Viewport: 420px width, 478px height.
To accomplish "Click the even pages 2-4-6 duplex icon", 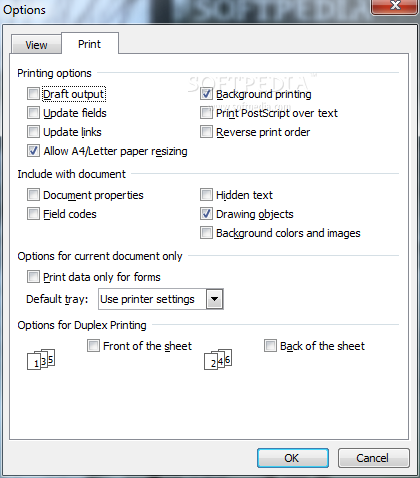I will [218, 359].
